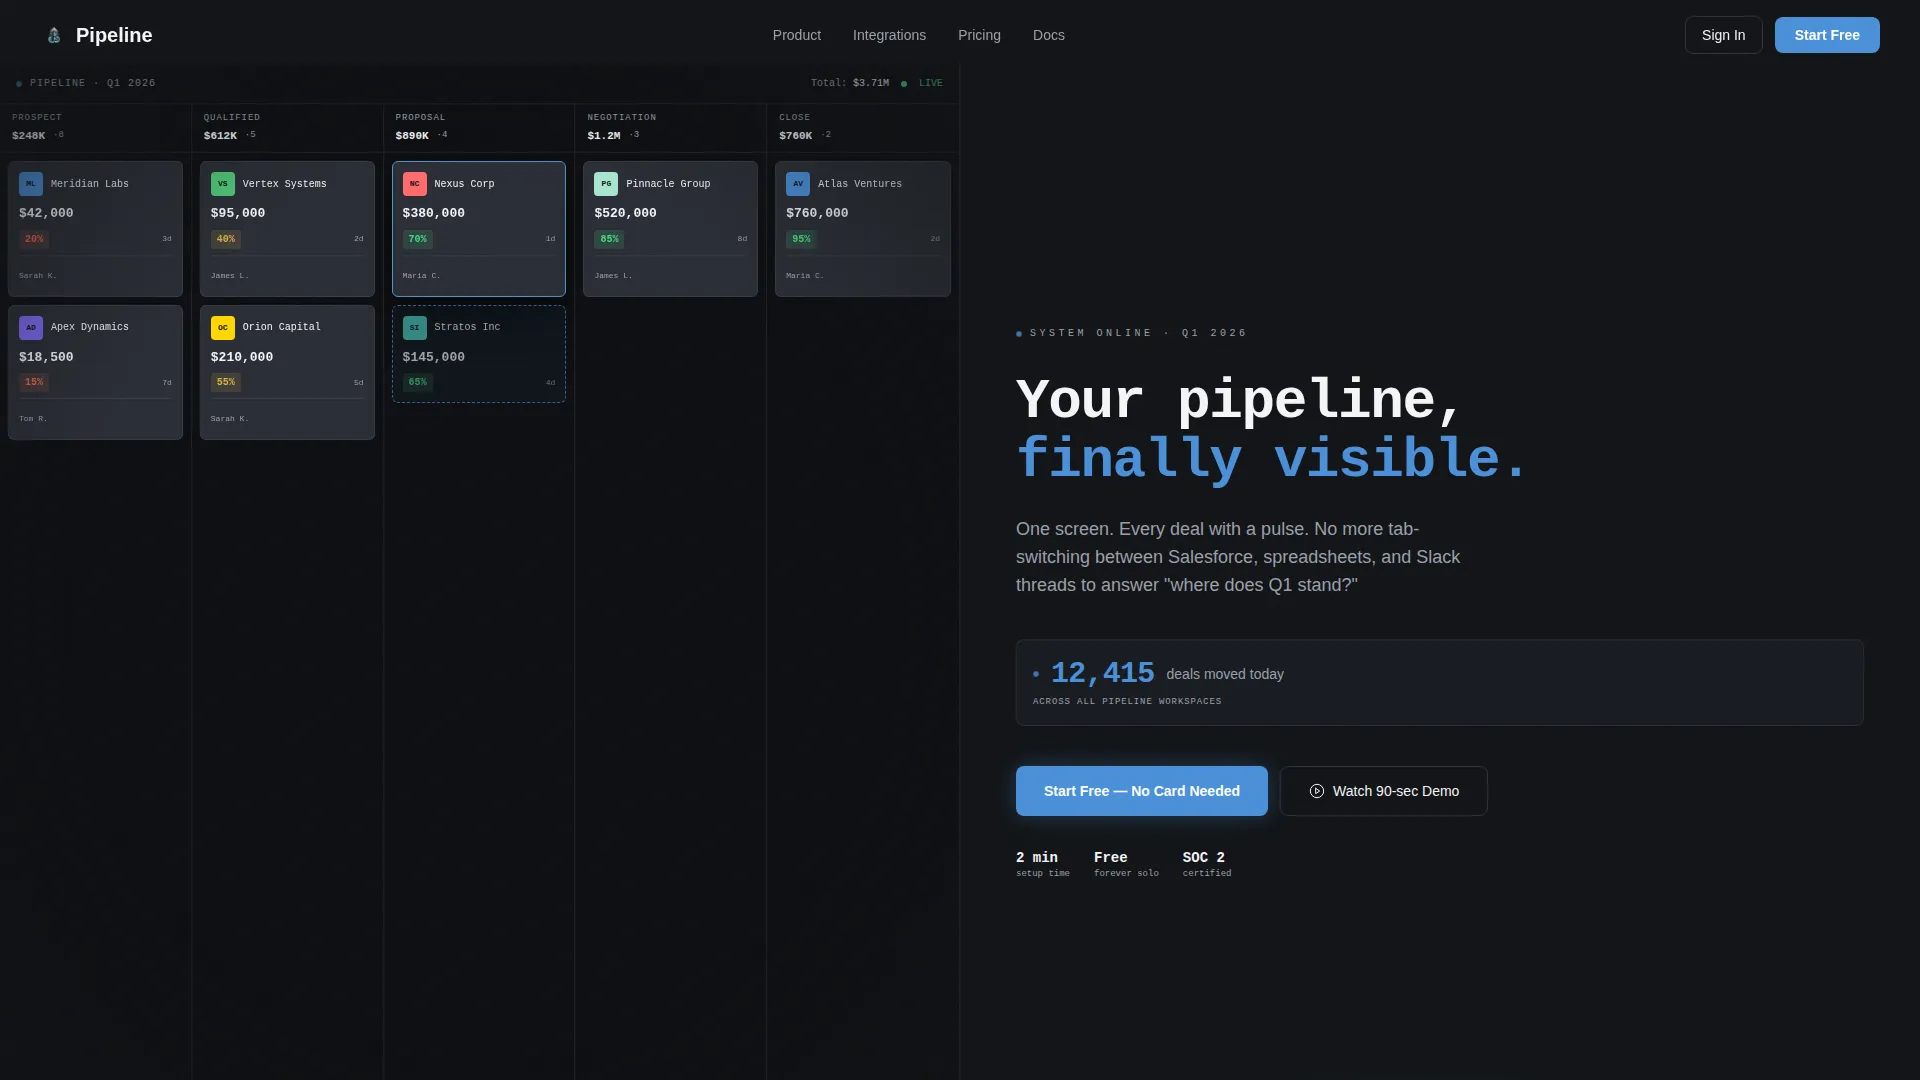This screenshot has width=1920, height=1080.
Task: Click the green LIVE status dot
Action: click(904, 84)
